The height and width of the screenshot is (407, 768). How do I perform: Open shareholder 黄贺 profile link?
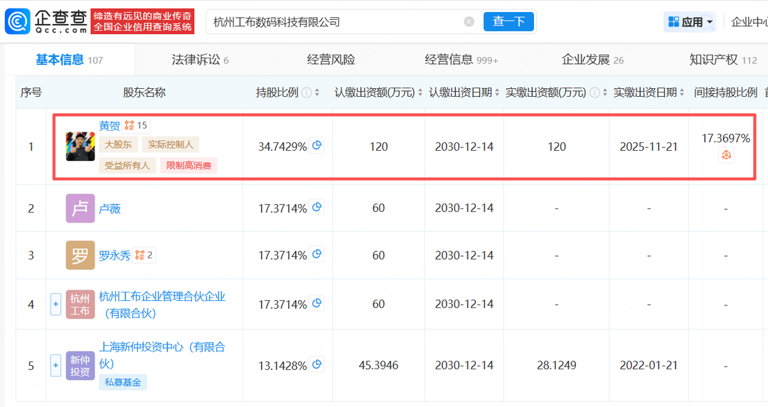109,126
